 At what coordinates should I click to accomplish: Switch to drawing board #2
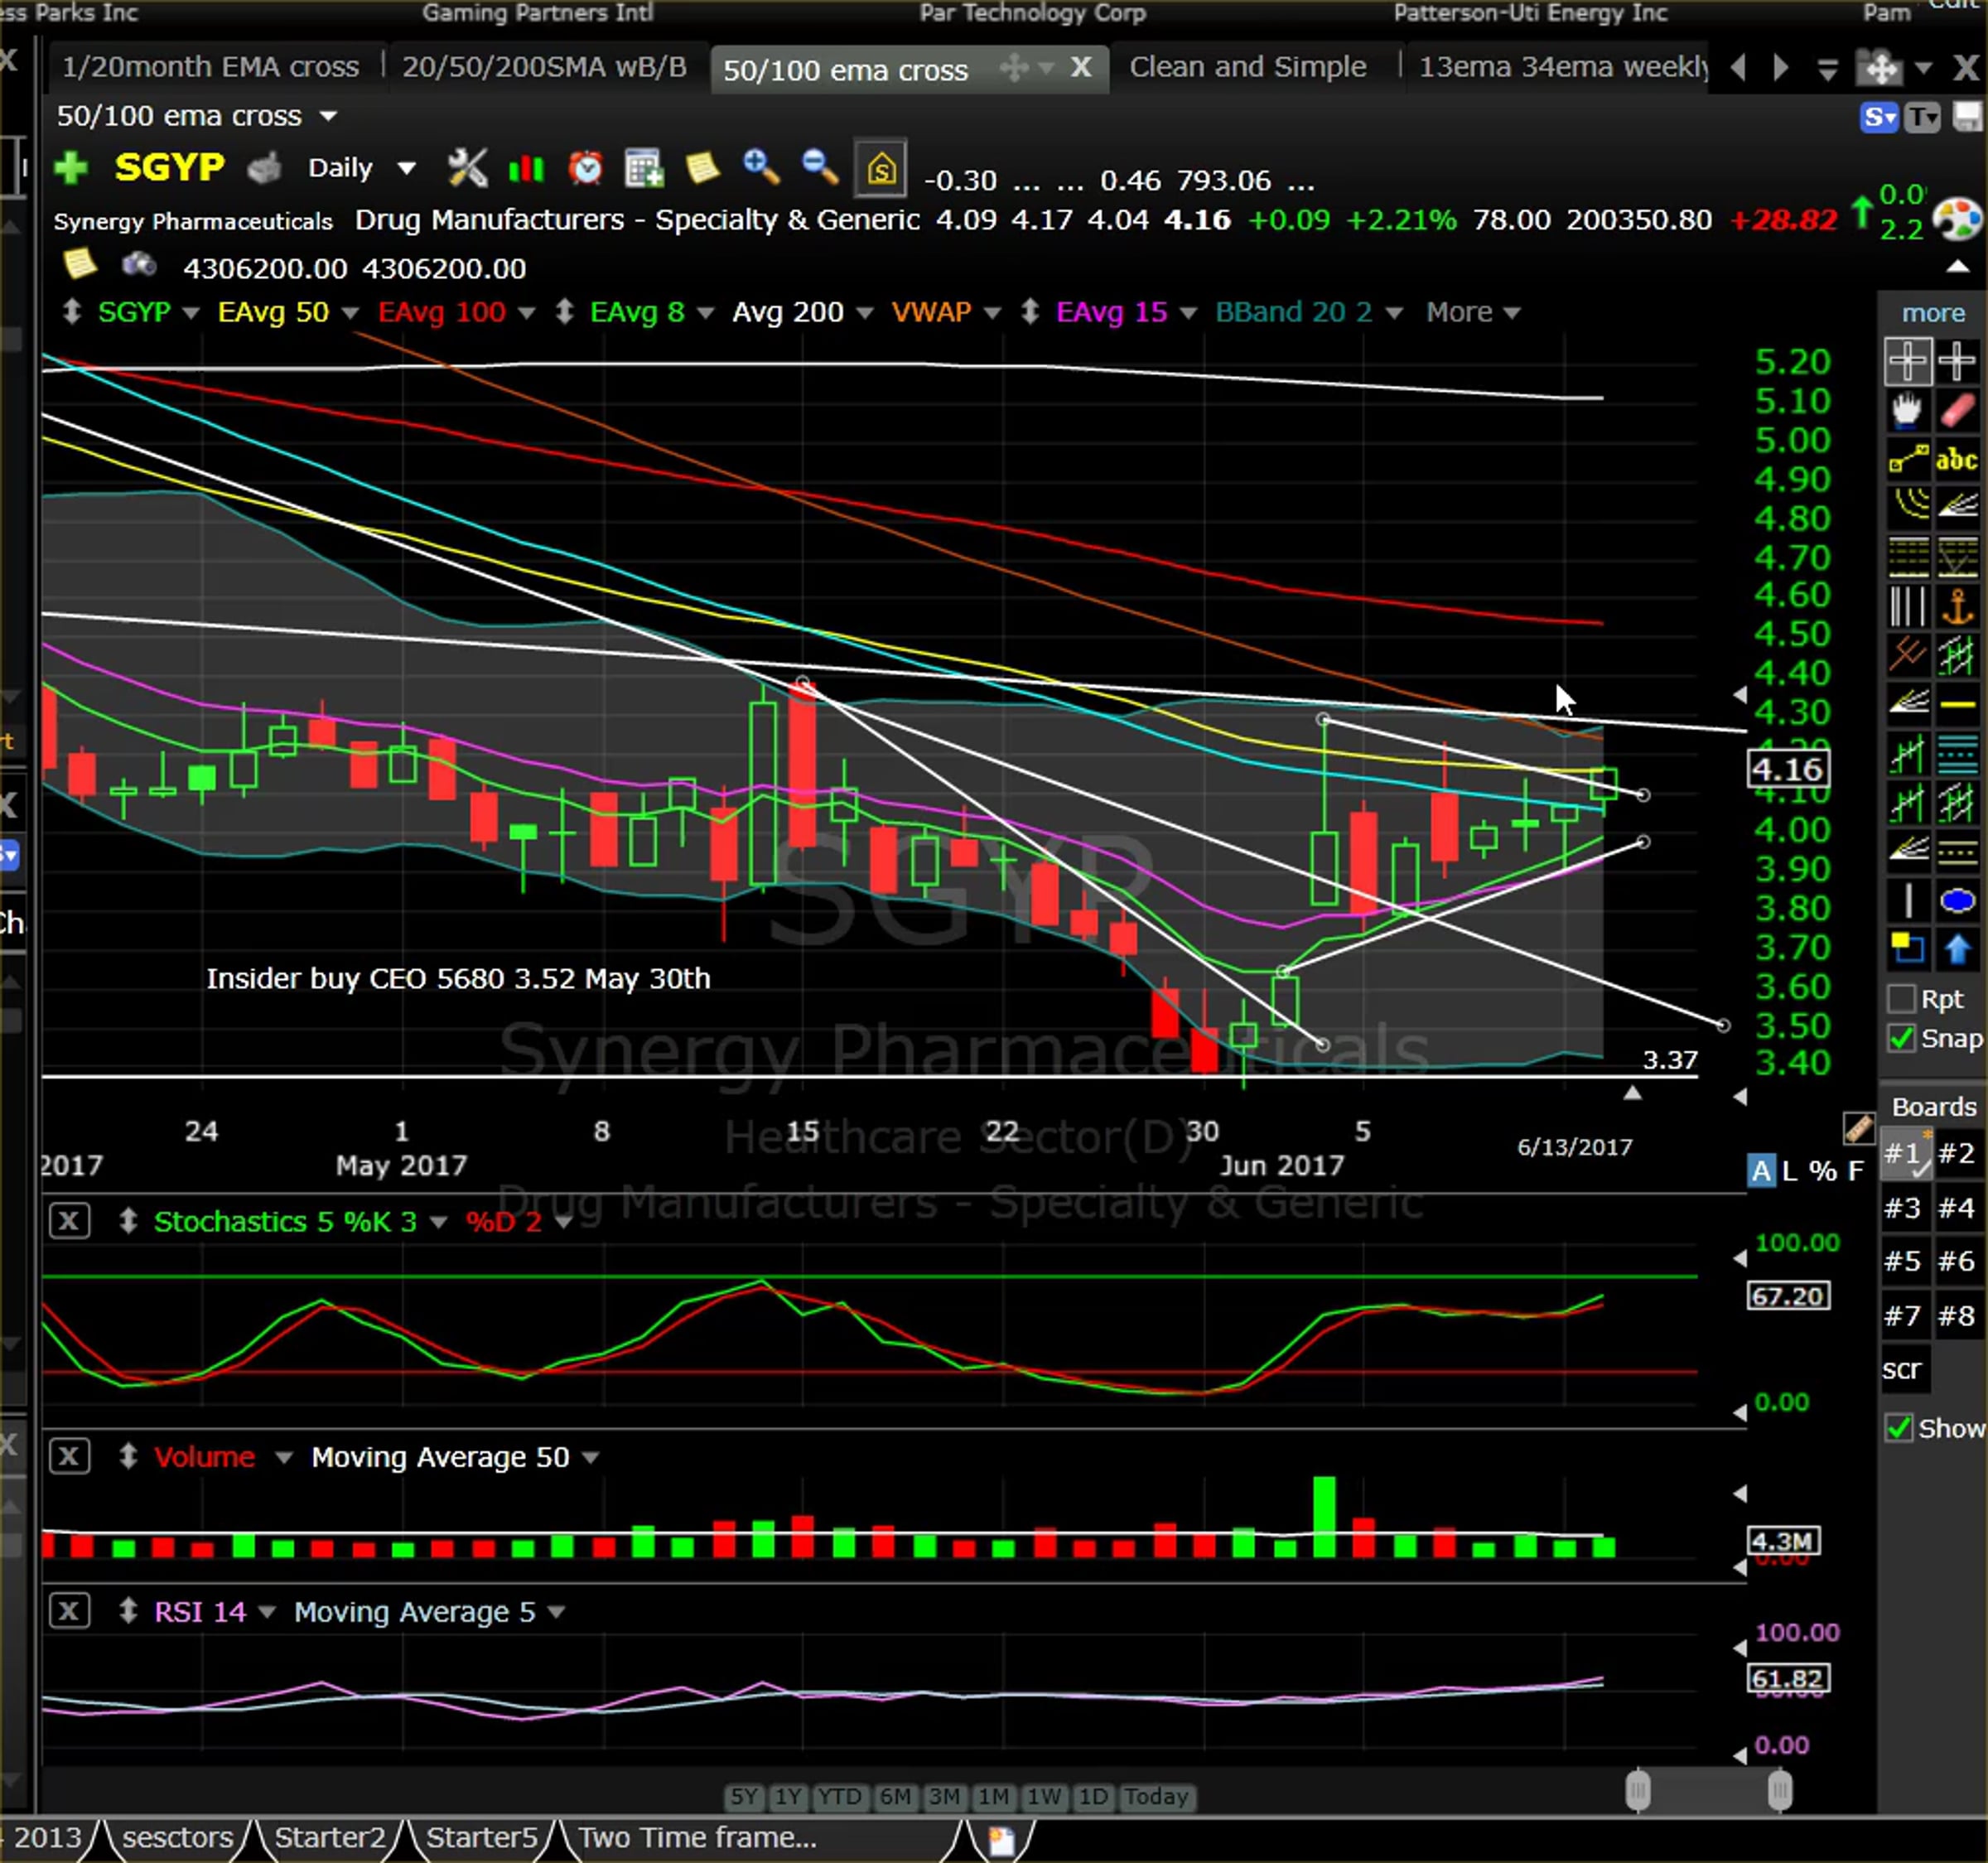point(1957,1153)
